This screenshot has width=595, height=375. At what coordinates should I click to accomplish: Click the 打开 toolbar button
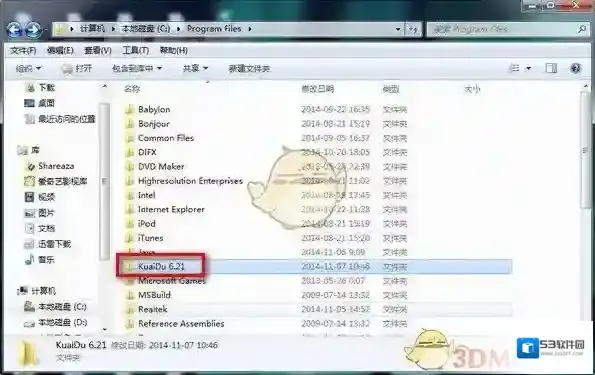77,68
